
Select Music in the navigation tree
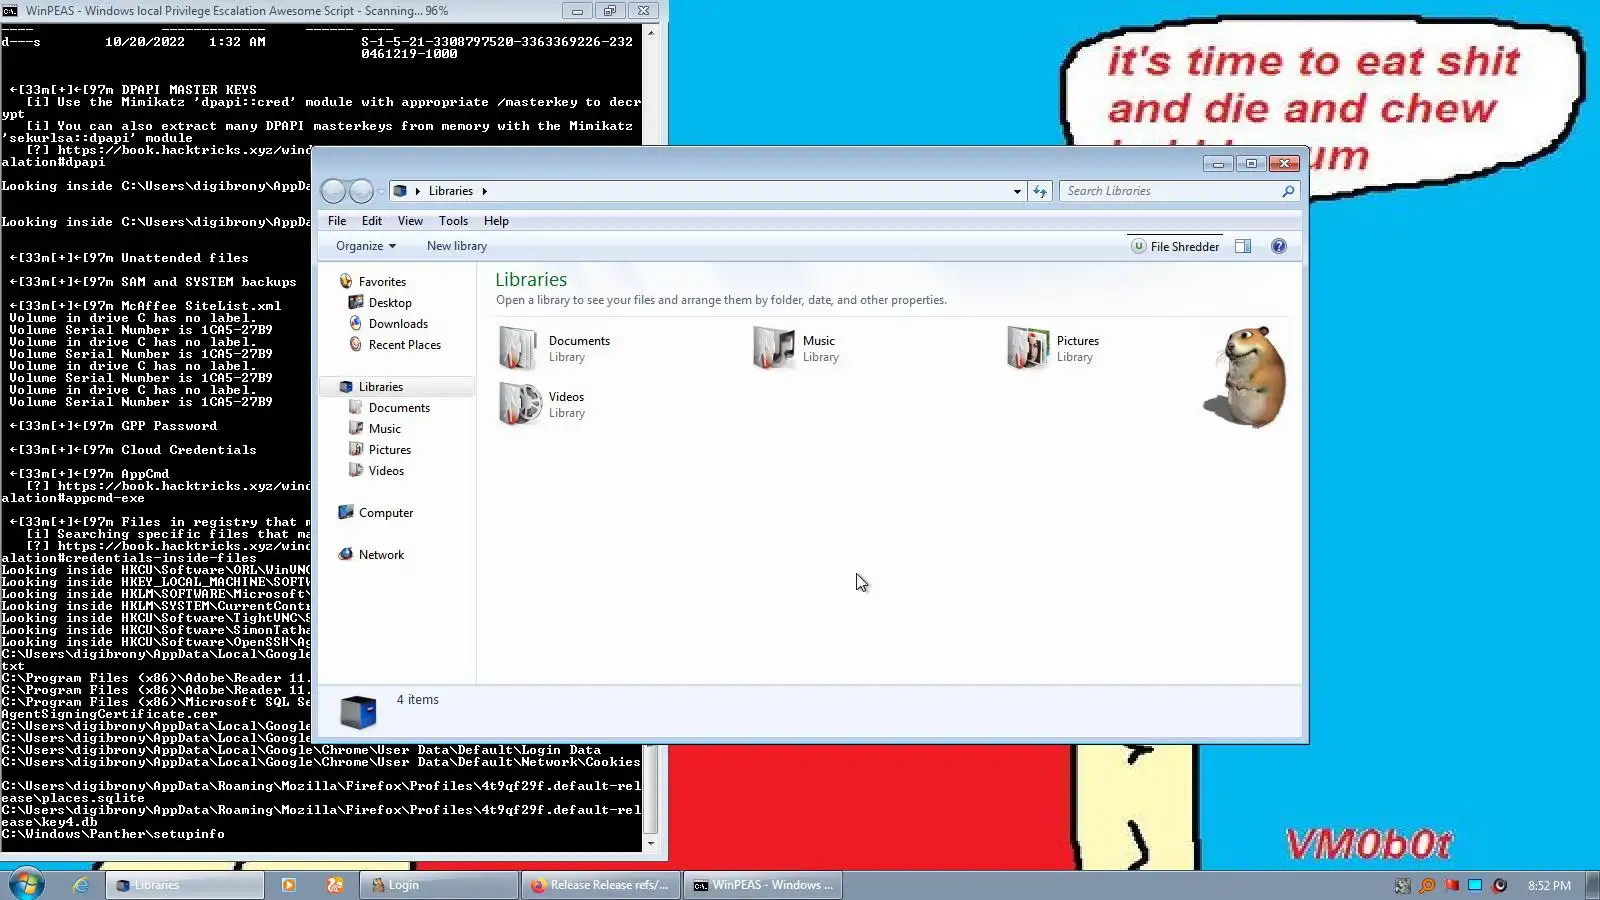[x=384, y=429]
